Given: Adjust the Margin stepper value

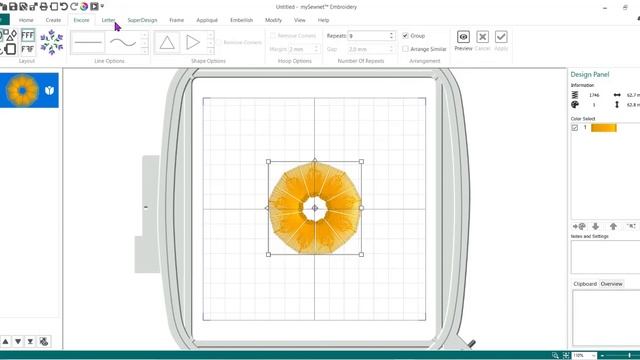Looking at the screenshot, I should coord(316,49).
